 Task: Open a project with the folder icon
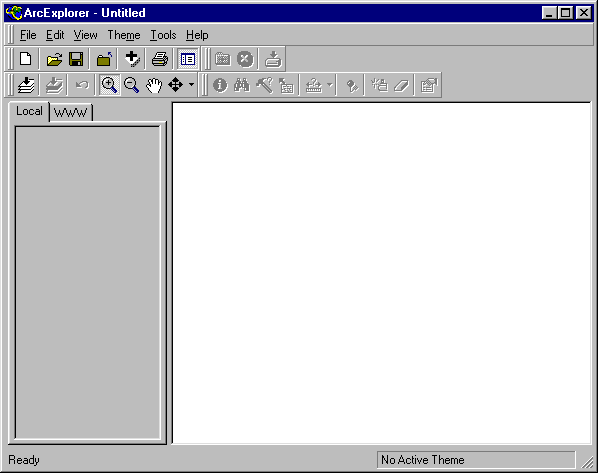(x=54, y=59)
